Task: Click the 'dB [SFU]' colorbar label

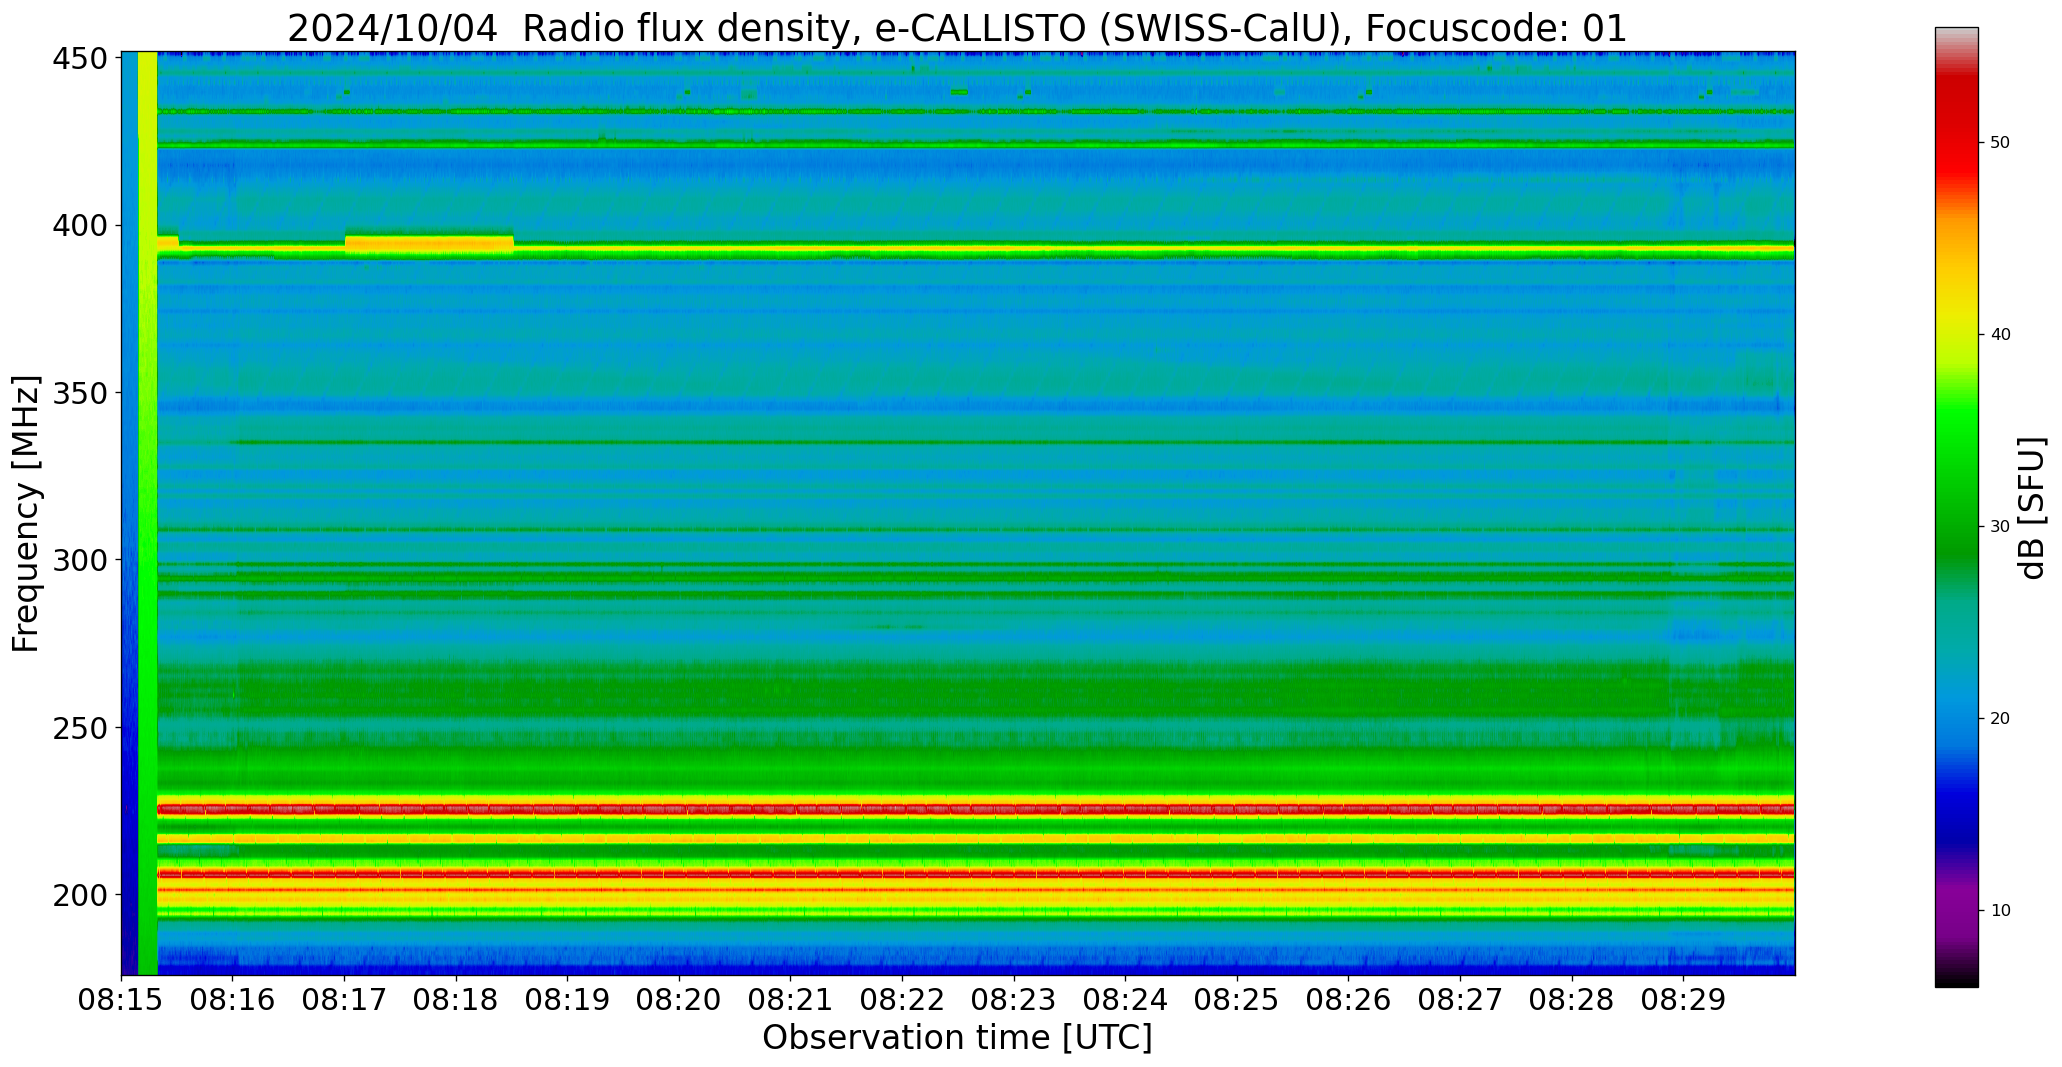Action: [2032, 508]
